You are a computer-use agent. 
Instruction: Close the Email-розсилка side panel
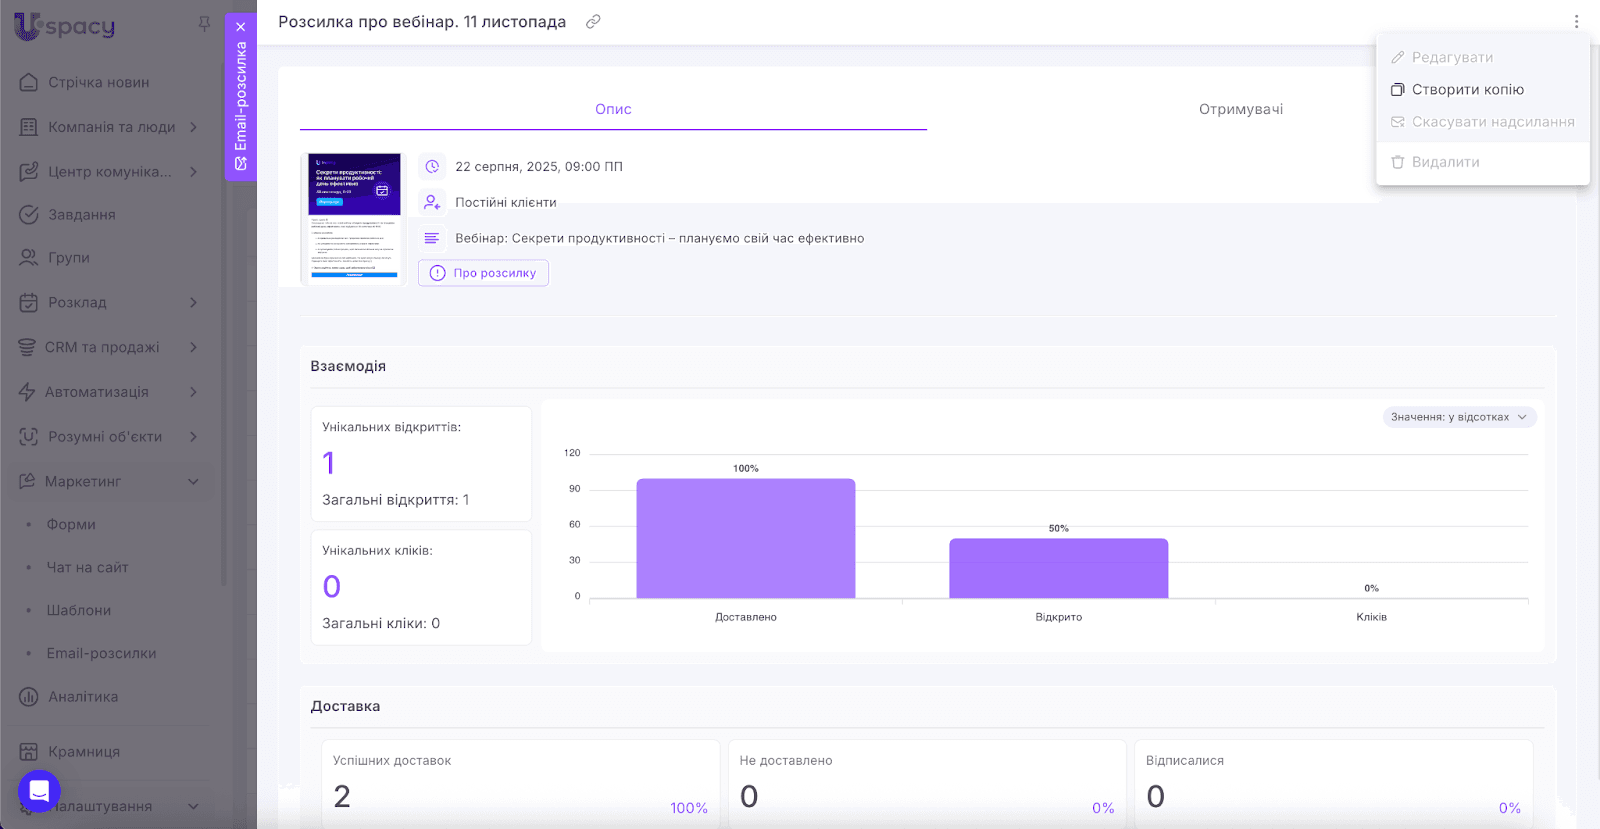pyautogui.click(x=241, y=27)
